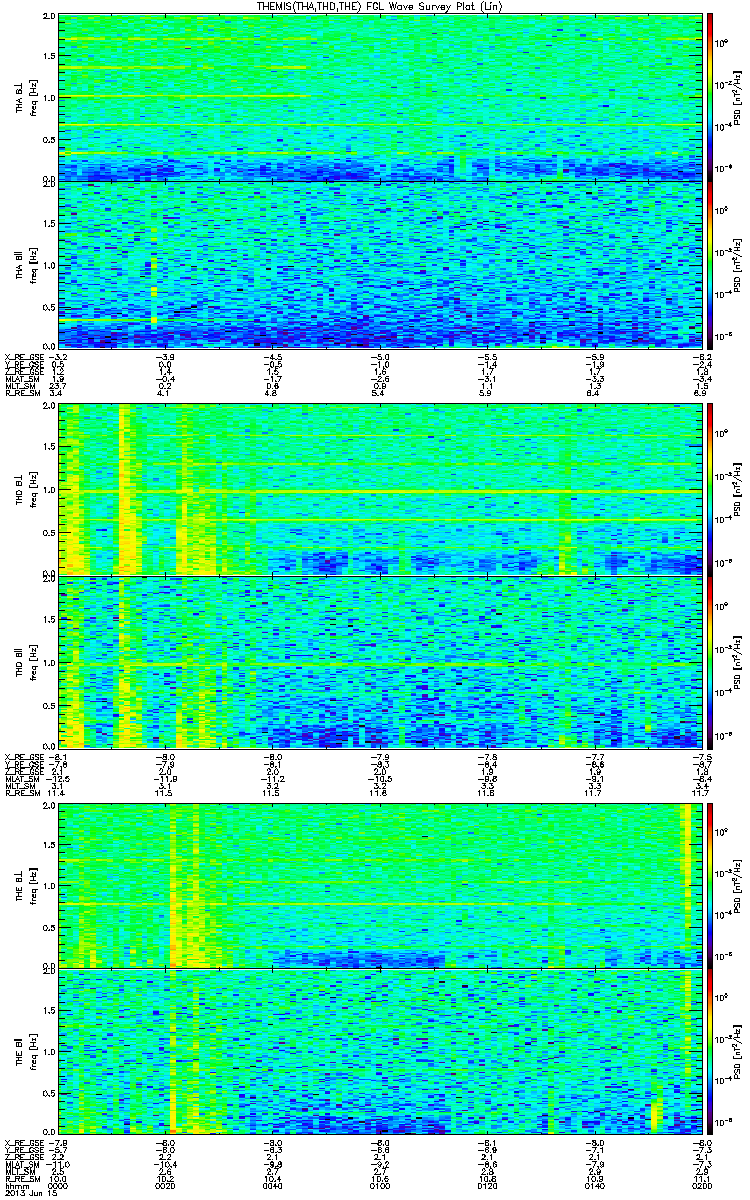Screen dimensions: 750x1200
Task: Select the THD BL spectrogram panel
Action: point(380,489)
